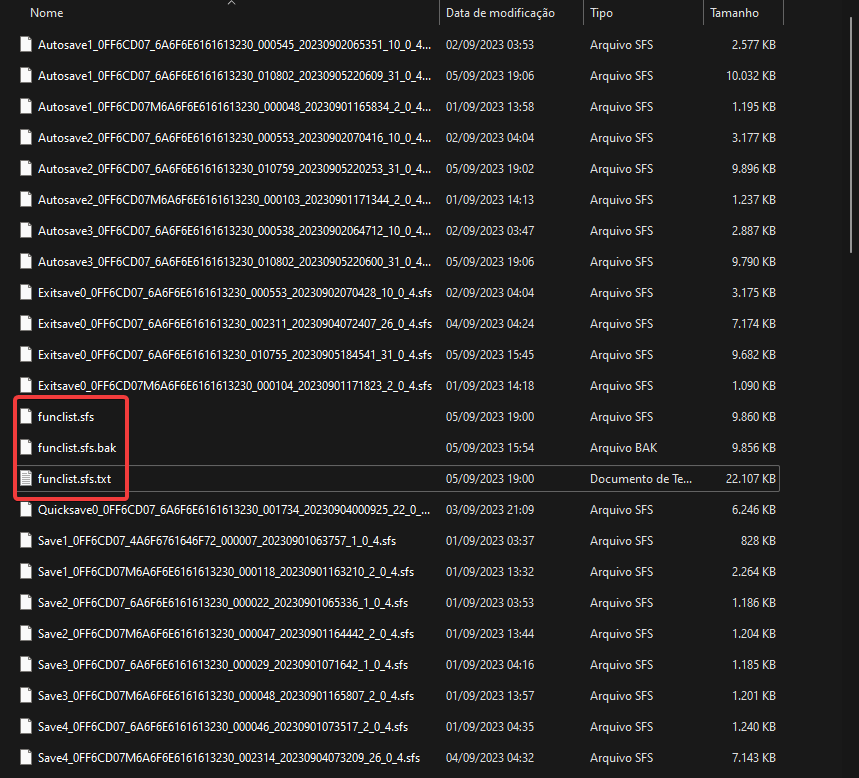
Task: Select Save3 file modified 01/09/2023 04:16
Action: tap(222, 665)
